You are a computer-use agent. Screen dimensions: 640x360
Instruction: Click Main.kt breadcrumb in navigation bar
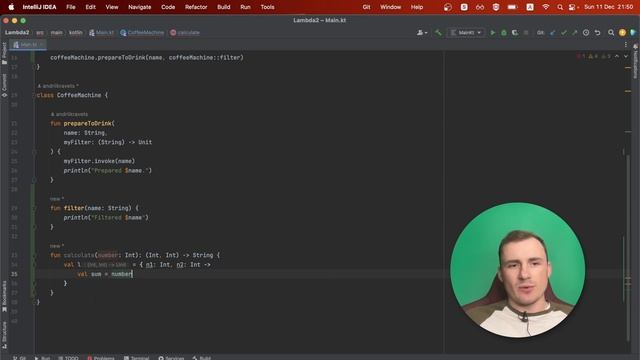tap(101, 33)
